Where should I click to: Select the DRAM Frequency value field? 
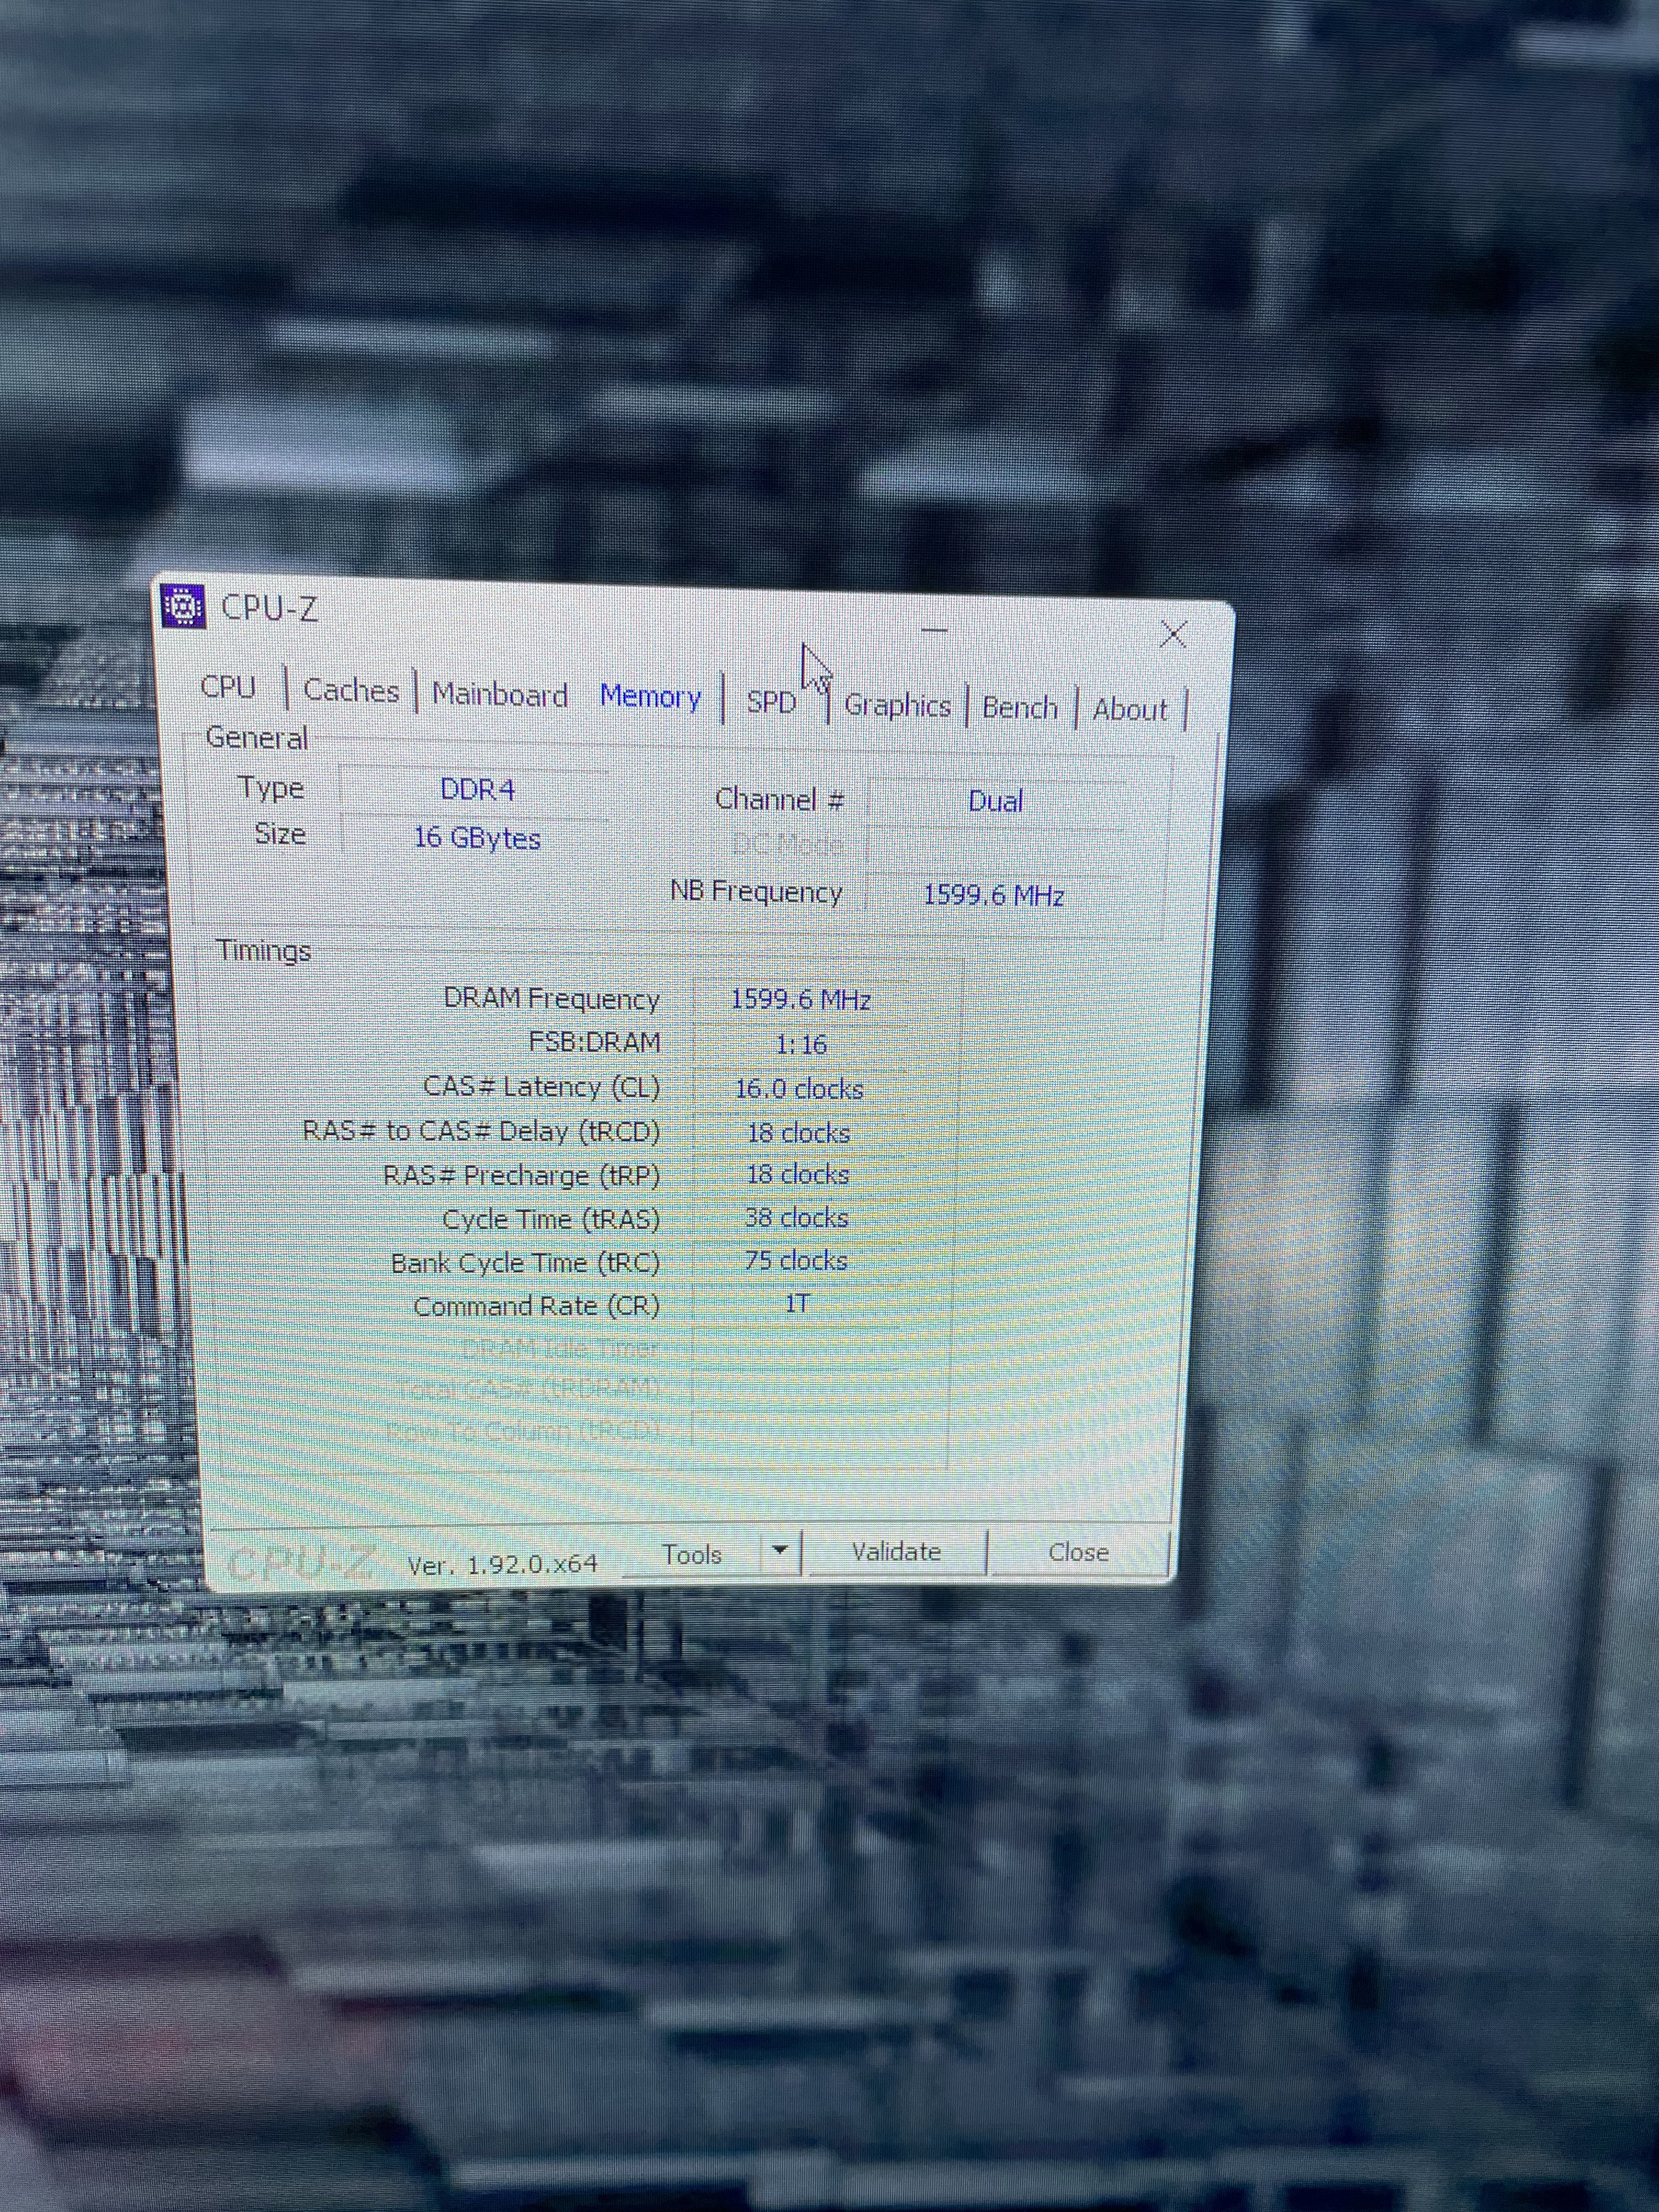click(800, 999)
